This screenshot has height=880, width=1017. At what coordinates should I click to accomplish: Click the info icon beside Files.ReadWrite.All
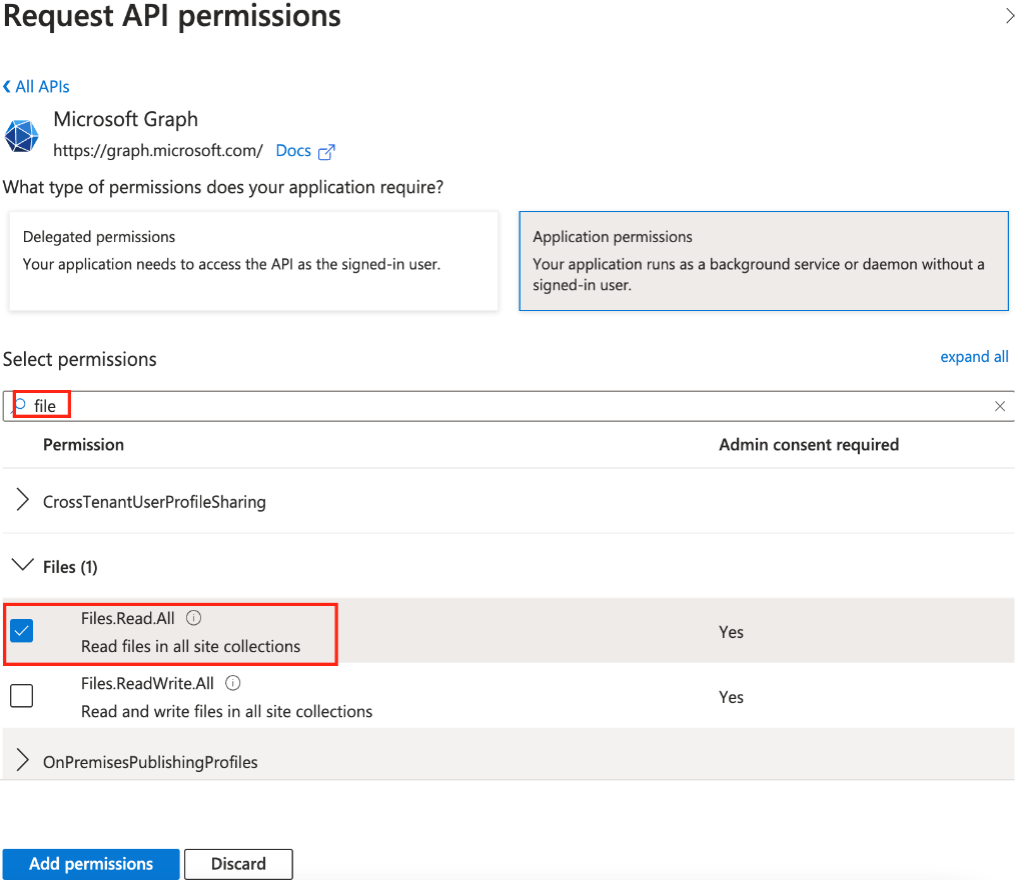tap(233, 683)
